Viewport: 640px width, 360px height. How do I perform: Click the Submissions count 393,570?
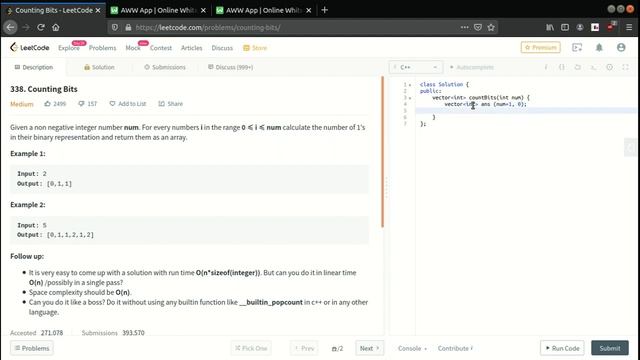coord(133,333)
